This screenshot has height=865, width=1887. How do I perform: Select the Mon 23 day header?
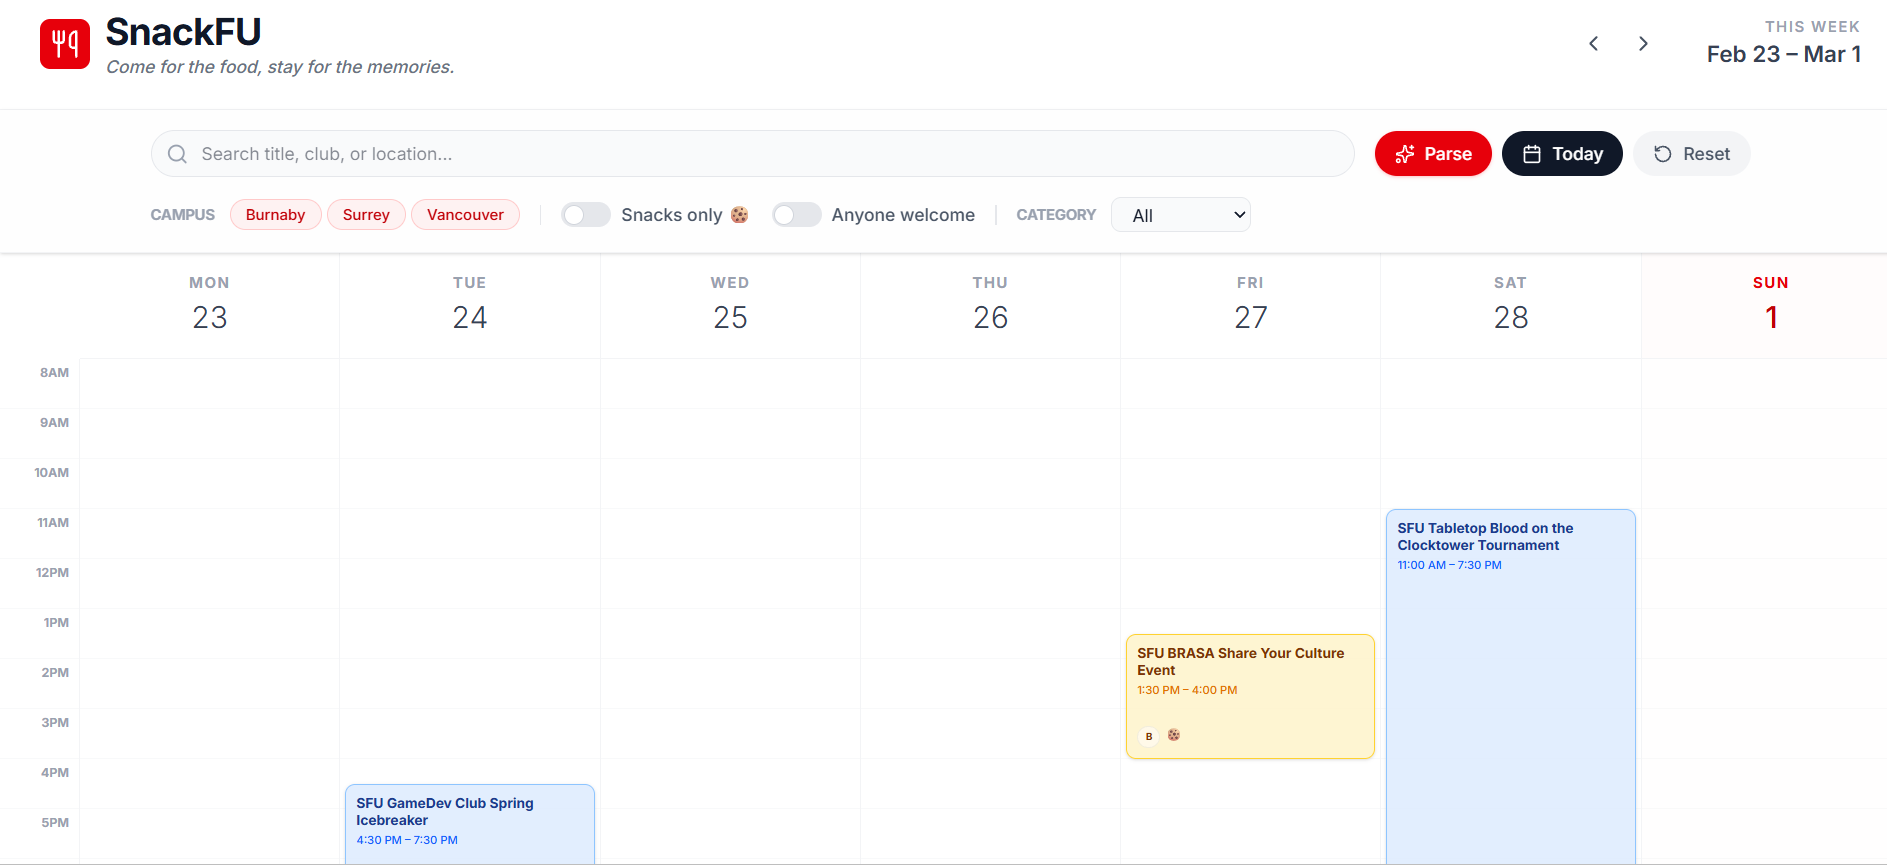click(x=210, y=306)
